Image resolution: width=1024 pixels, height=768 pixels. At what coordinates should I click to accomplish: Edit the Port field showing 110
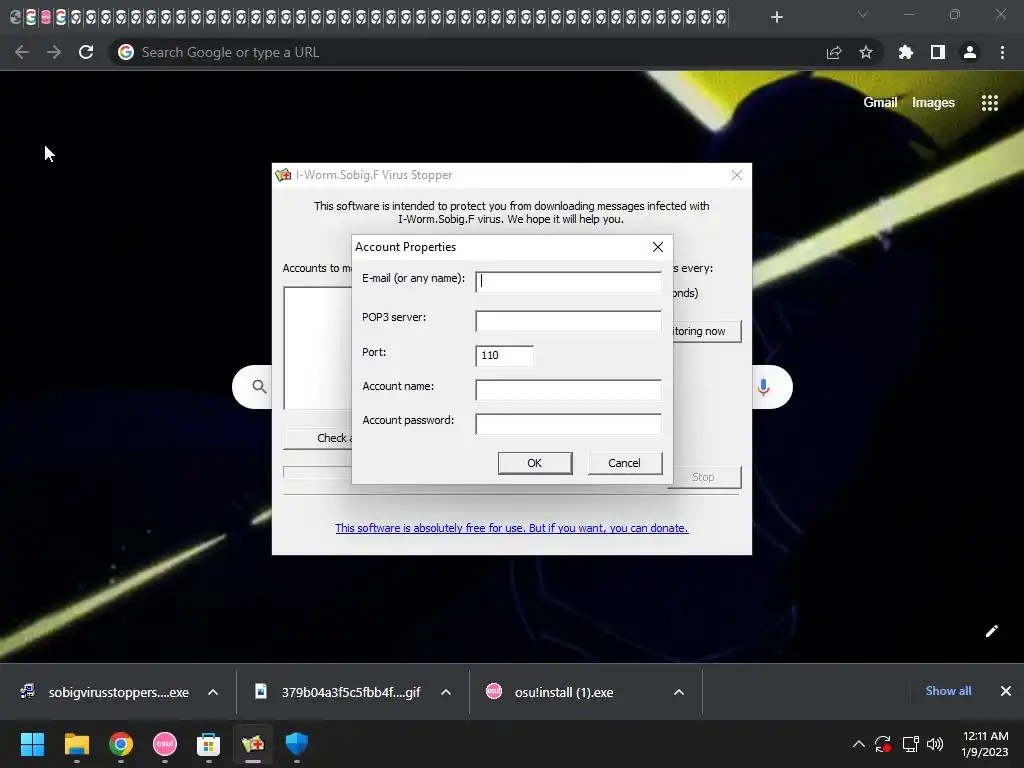504,355
